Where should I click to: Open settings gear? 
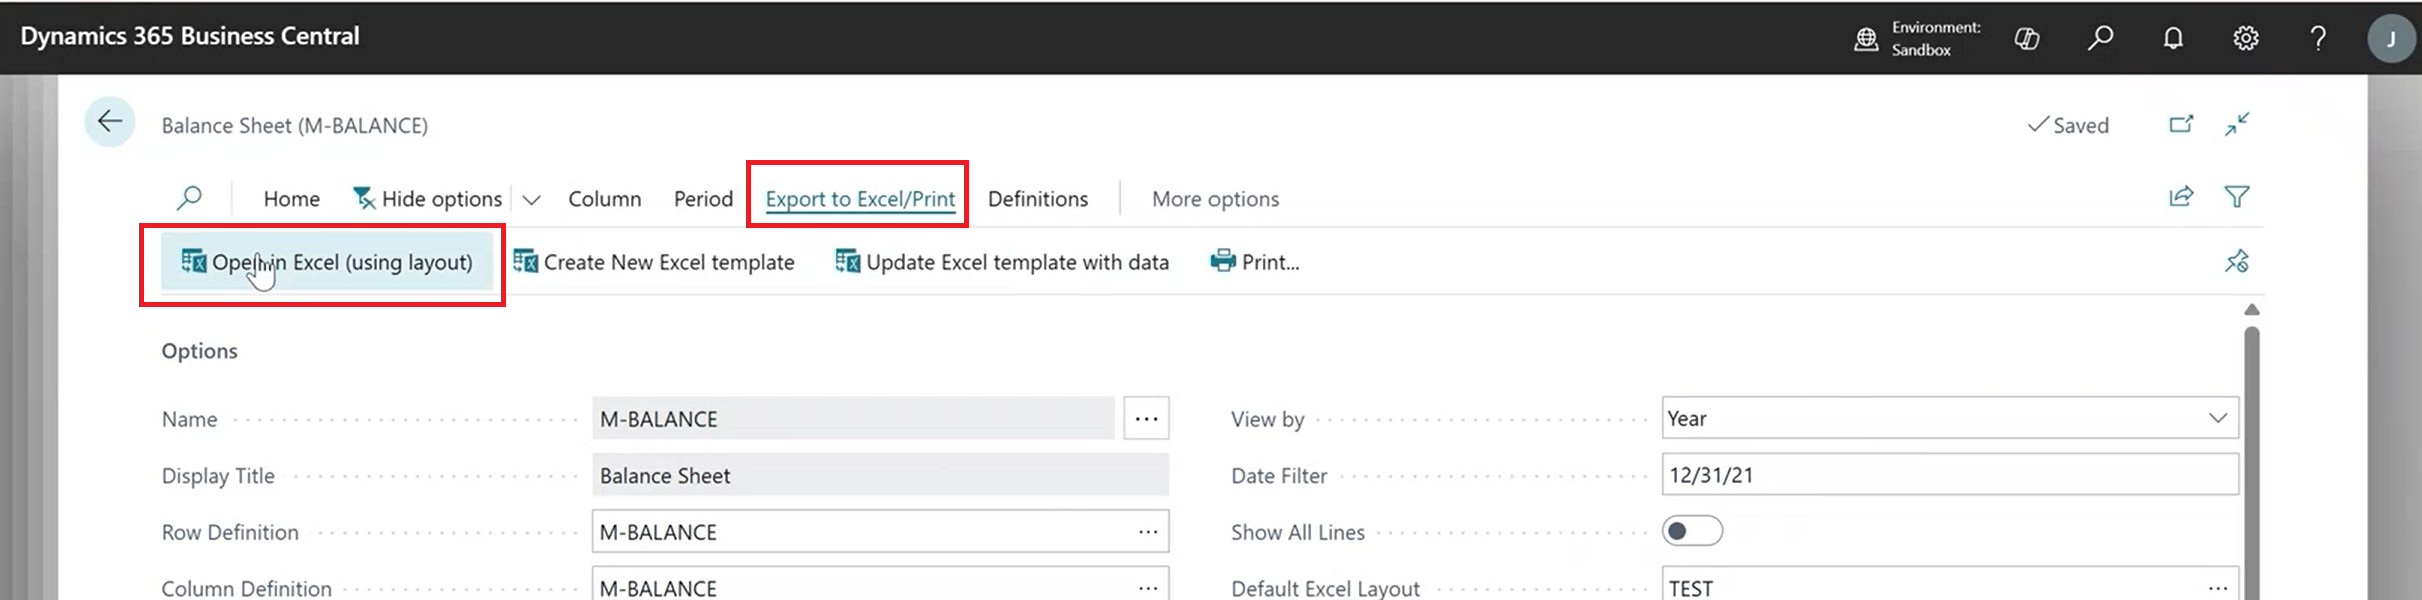tap(2246, 38)
